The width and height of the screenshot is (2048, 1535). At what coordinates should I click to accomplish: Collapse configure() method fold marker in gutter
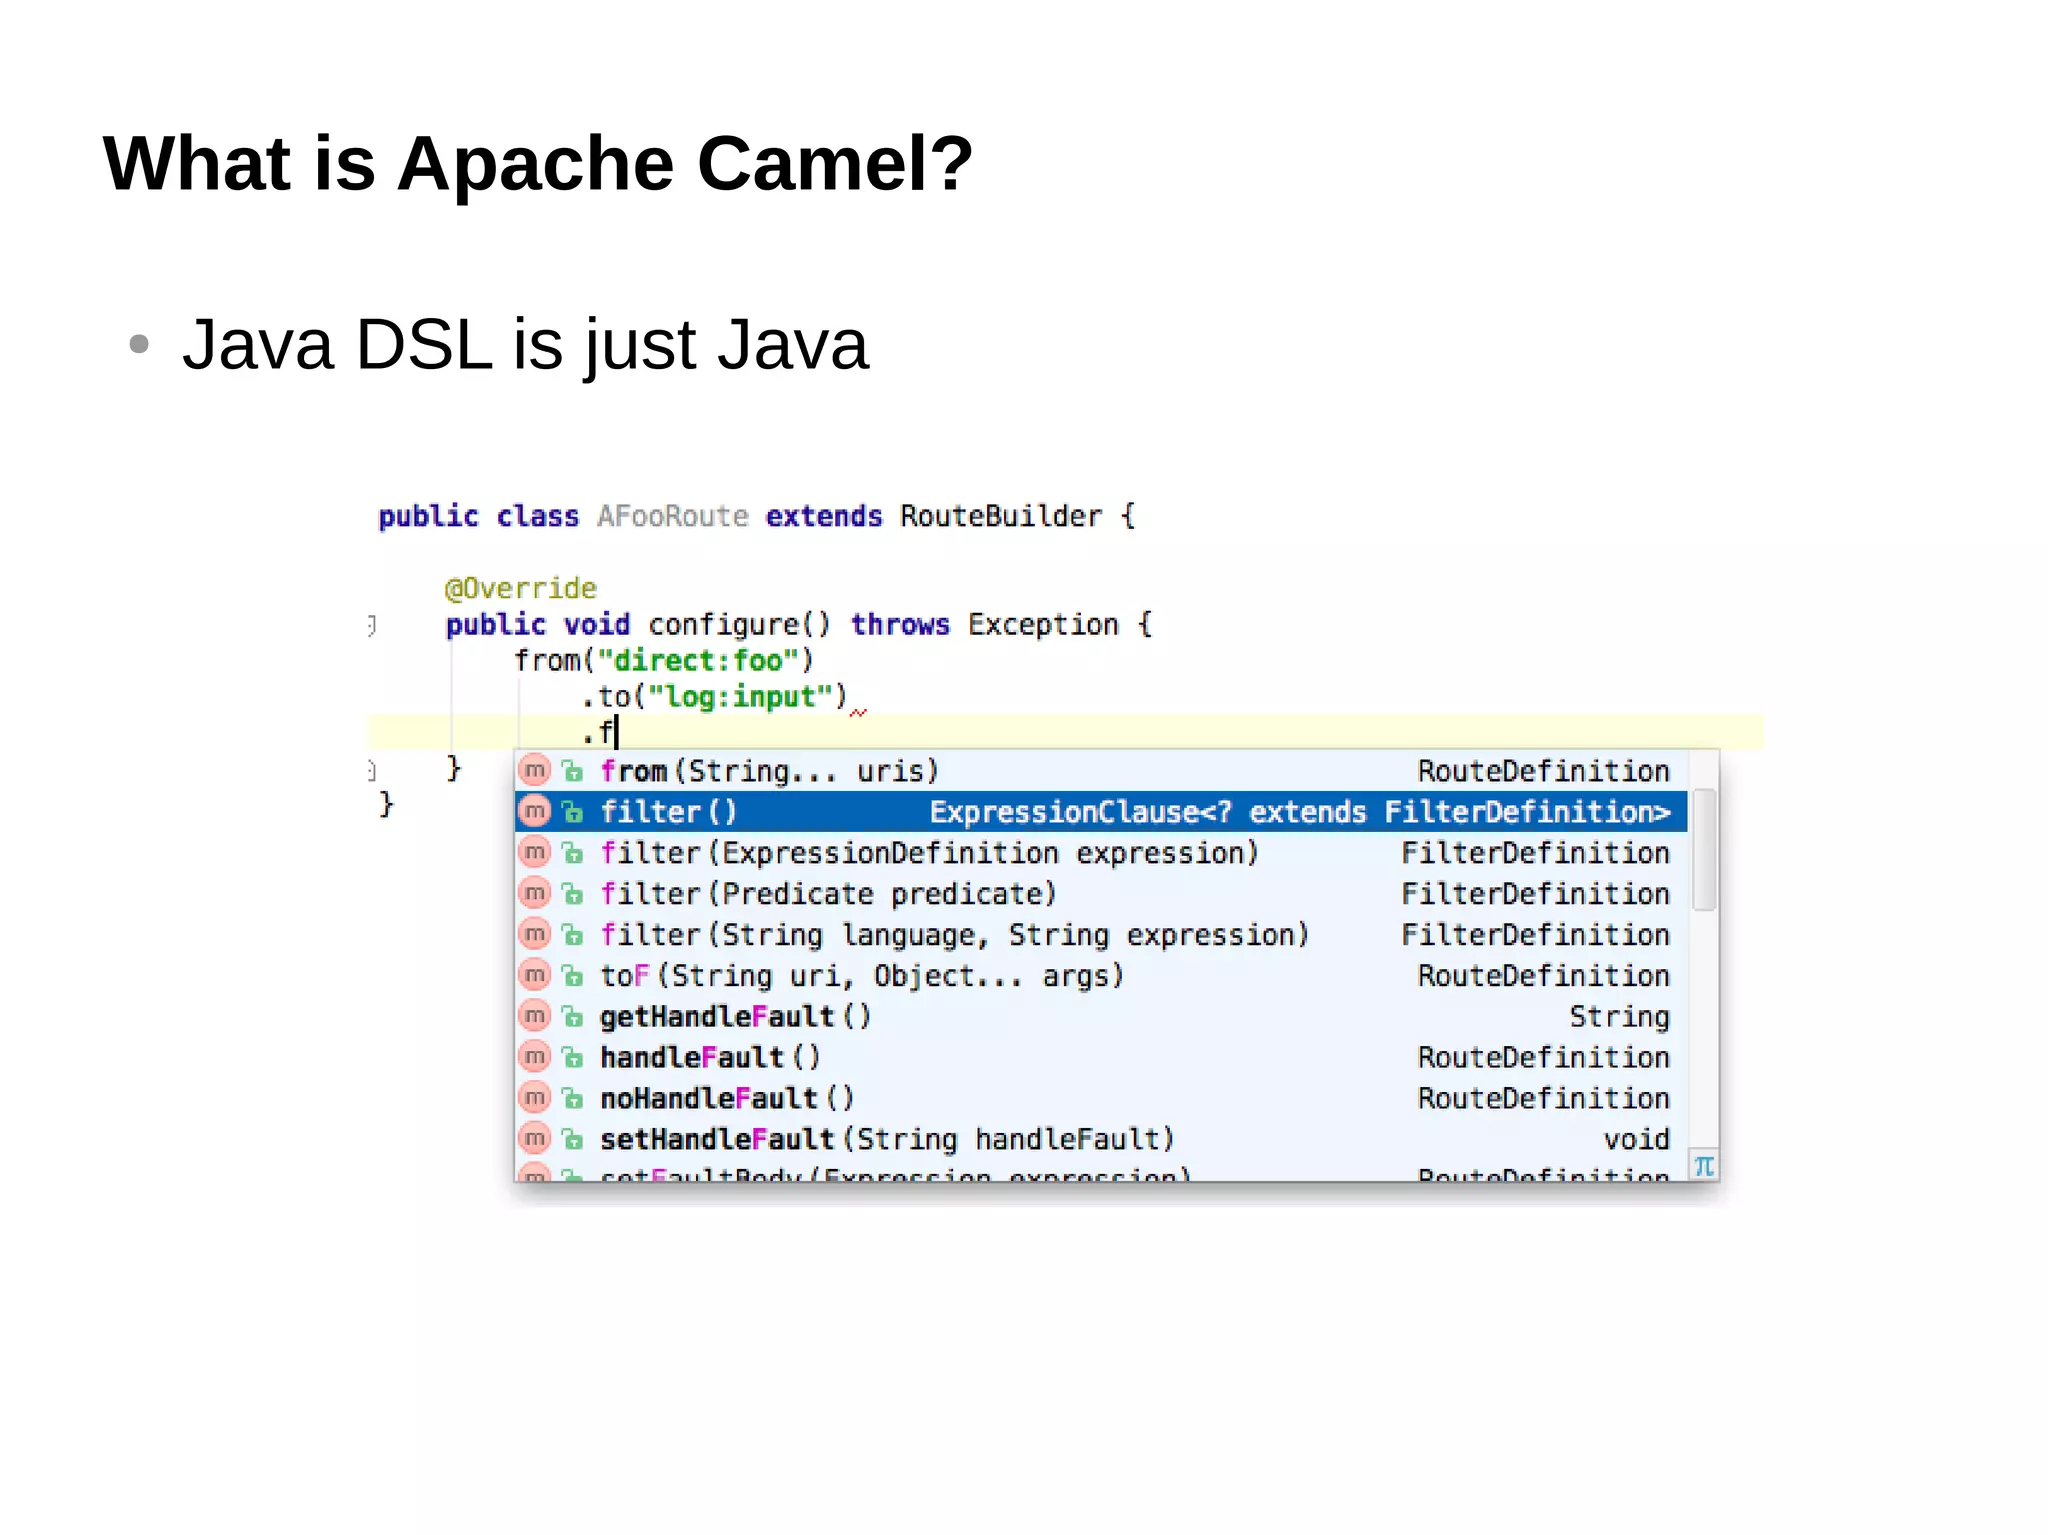pyautogui.click(x=372, y=625)
